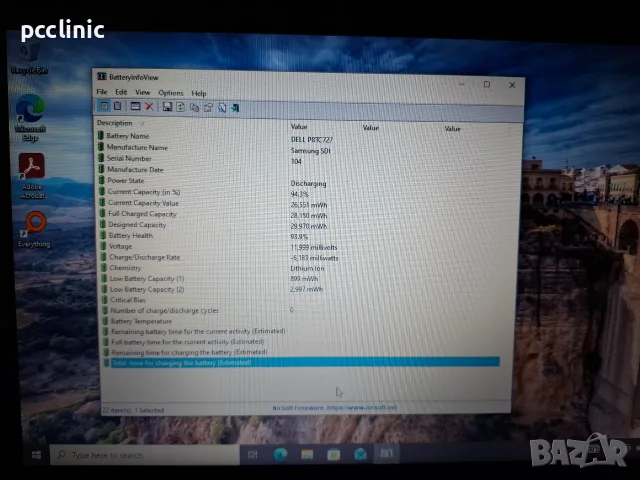Click the 29,970 mWh value
640x480 pixels.
pos(309,226)
